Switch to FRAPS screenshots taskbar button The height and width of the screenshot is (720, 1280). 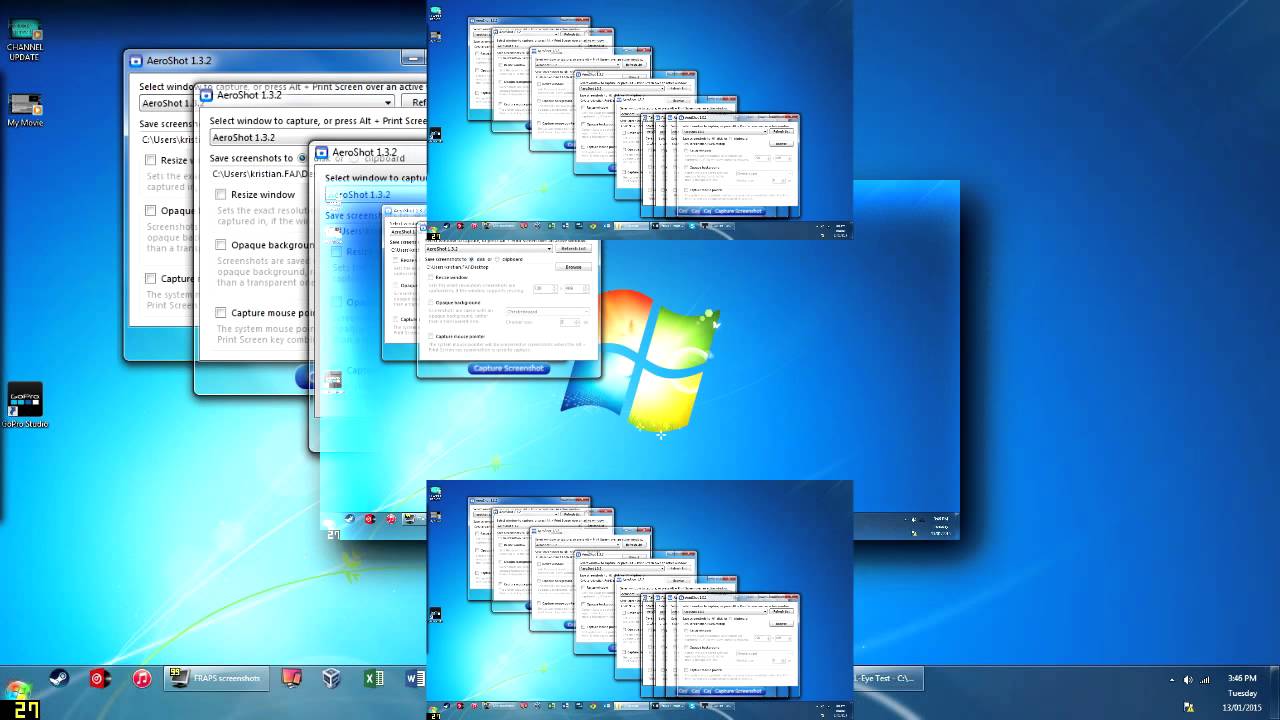[216, 679]
